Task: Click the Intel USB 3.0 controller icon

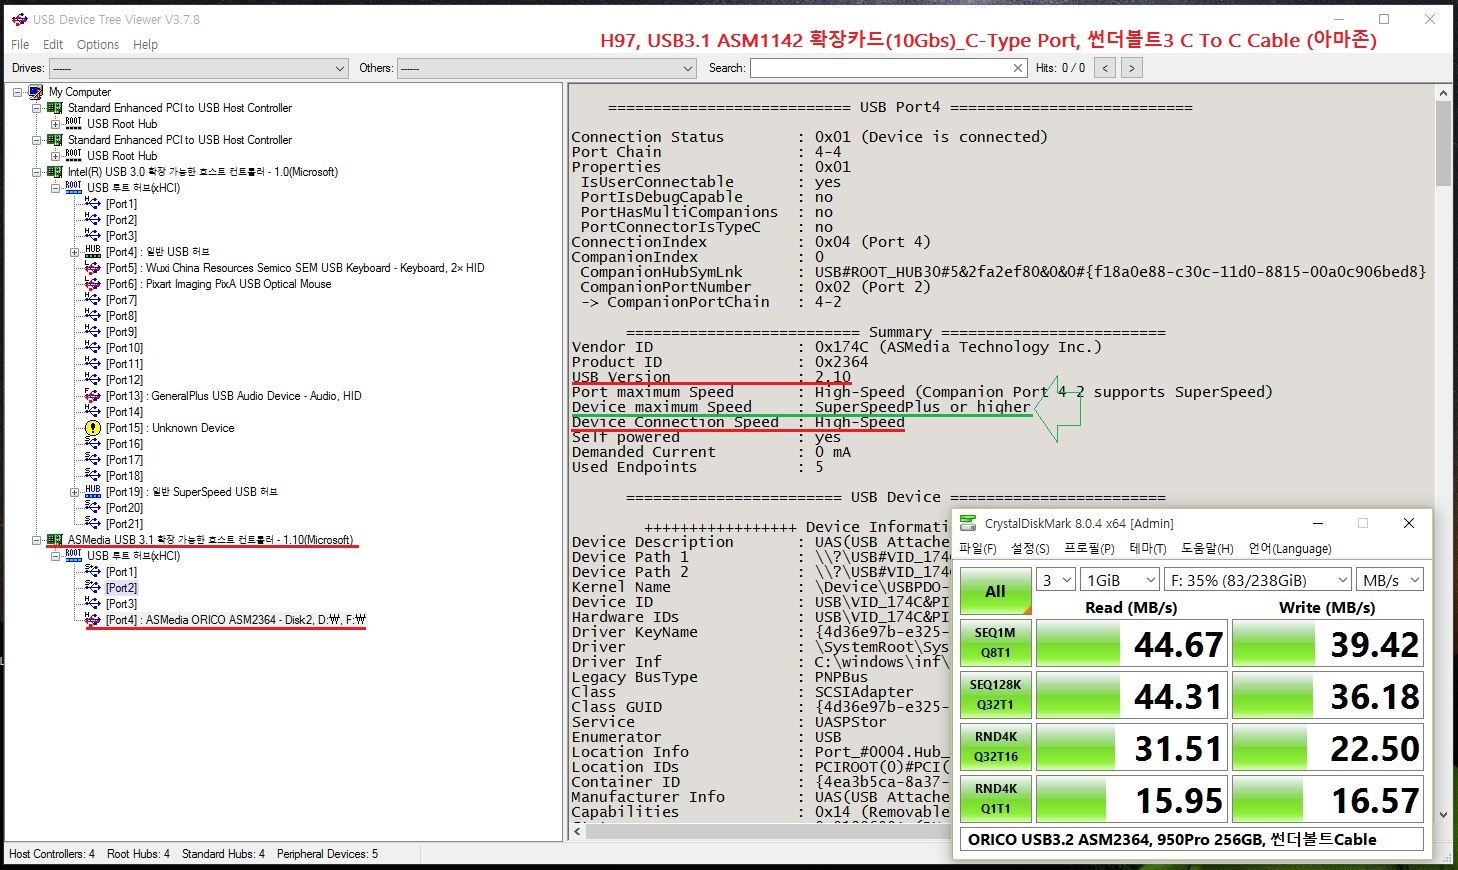Action: point(54,172)
